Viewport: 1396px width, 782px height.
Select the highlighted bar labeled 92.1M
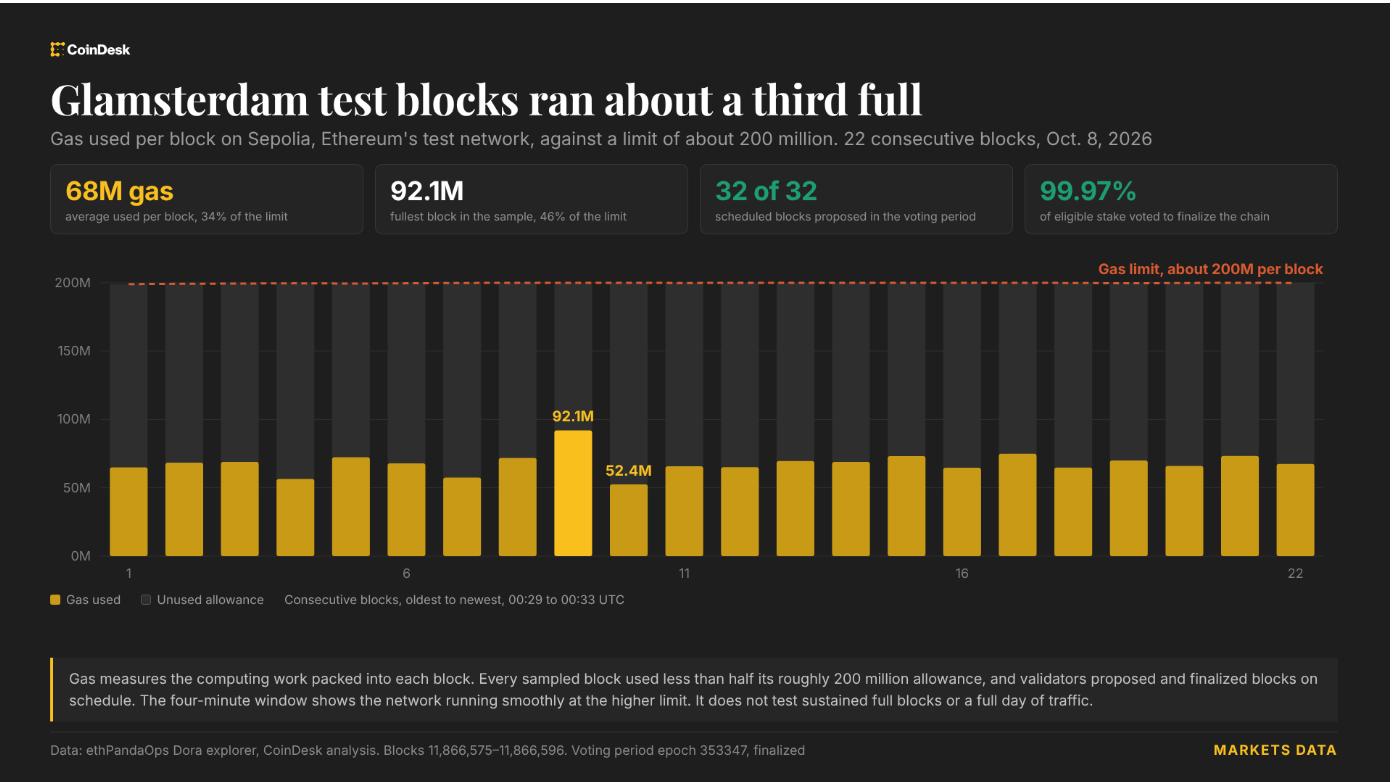tap(573, 493)
